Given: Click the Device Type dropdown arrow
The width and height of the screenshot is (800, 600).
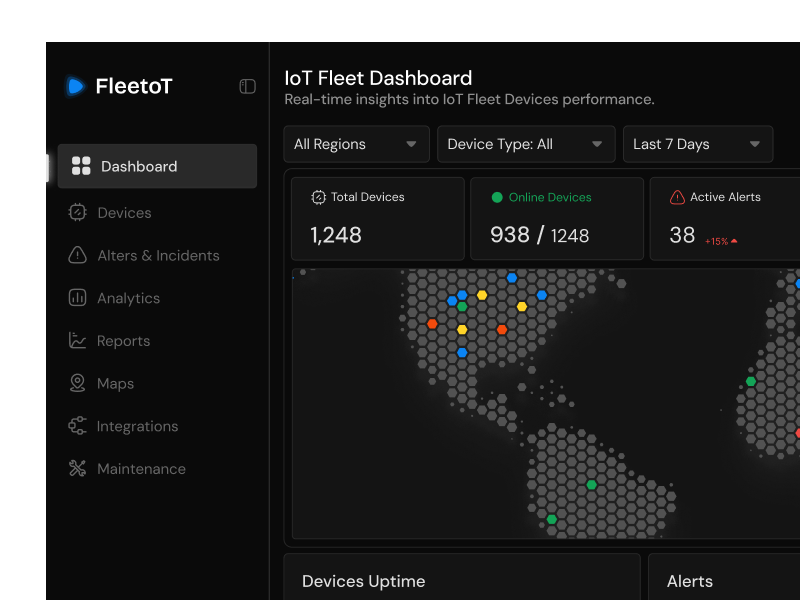Looking at the screenshot, I should [597, 144].
